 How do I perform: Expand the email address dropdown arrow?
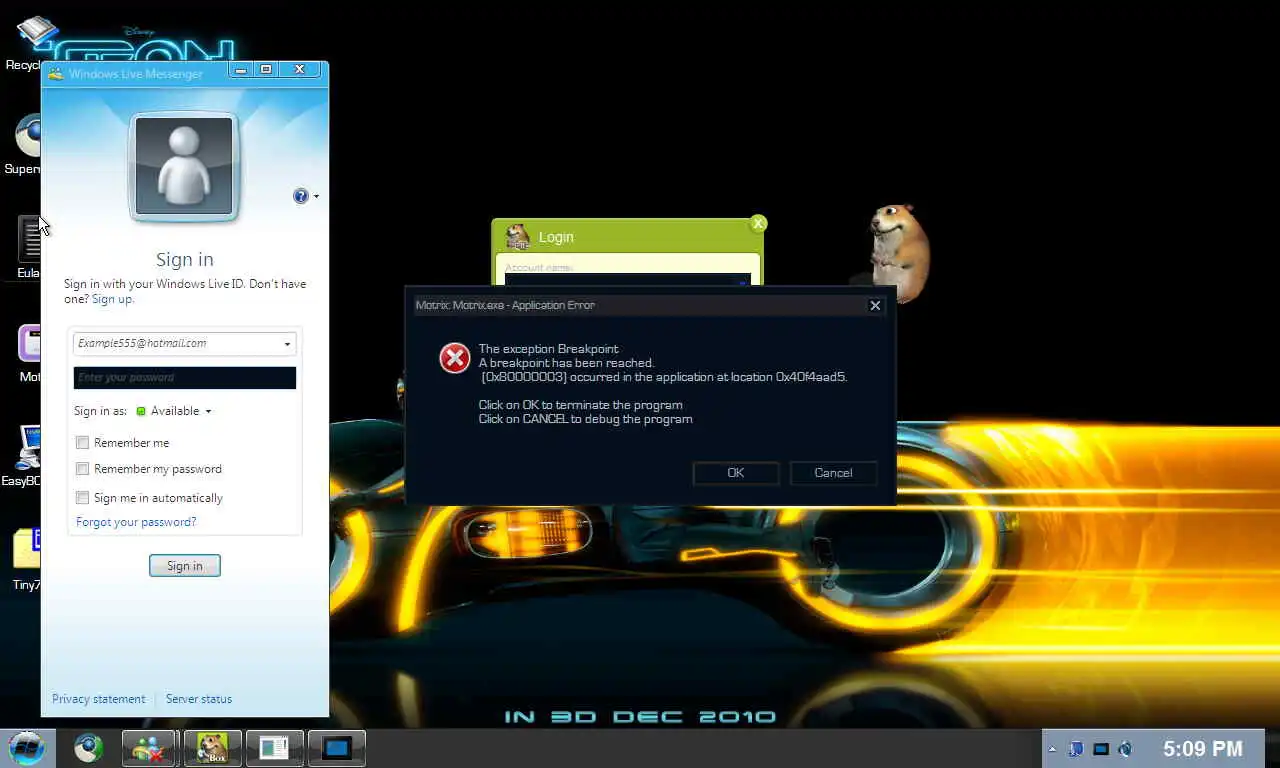287,344
